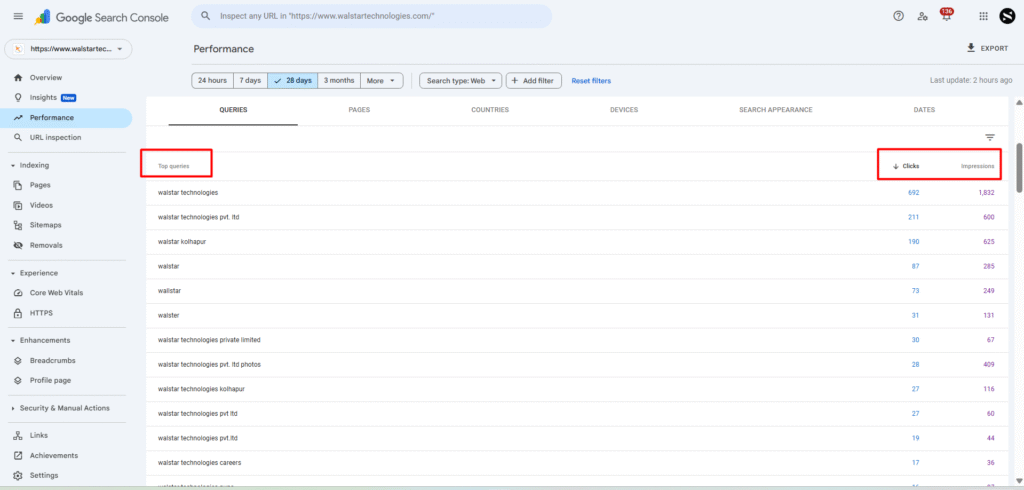Select "walstar technologies careers" query row
Viewport: 1024px width, 490px height.
(x=577, y=463)
